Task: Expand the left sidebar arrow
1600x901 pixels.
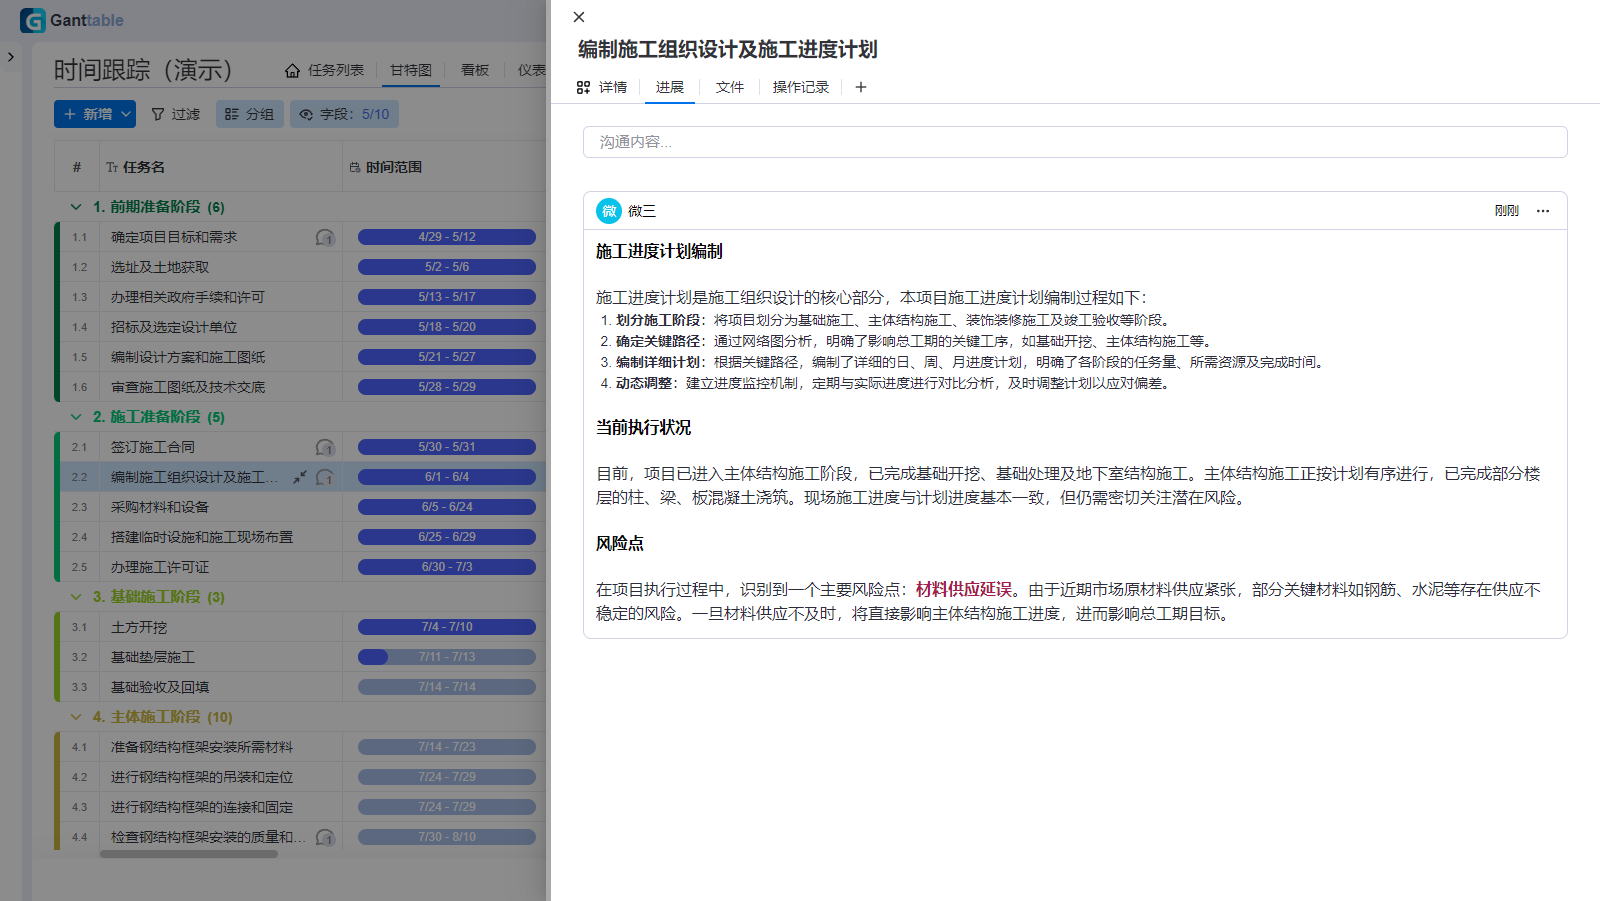Action: pos(11,57)
